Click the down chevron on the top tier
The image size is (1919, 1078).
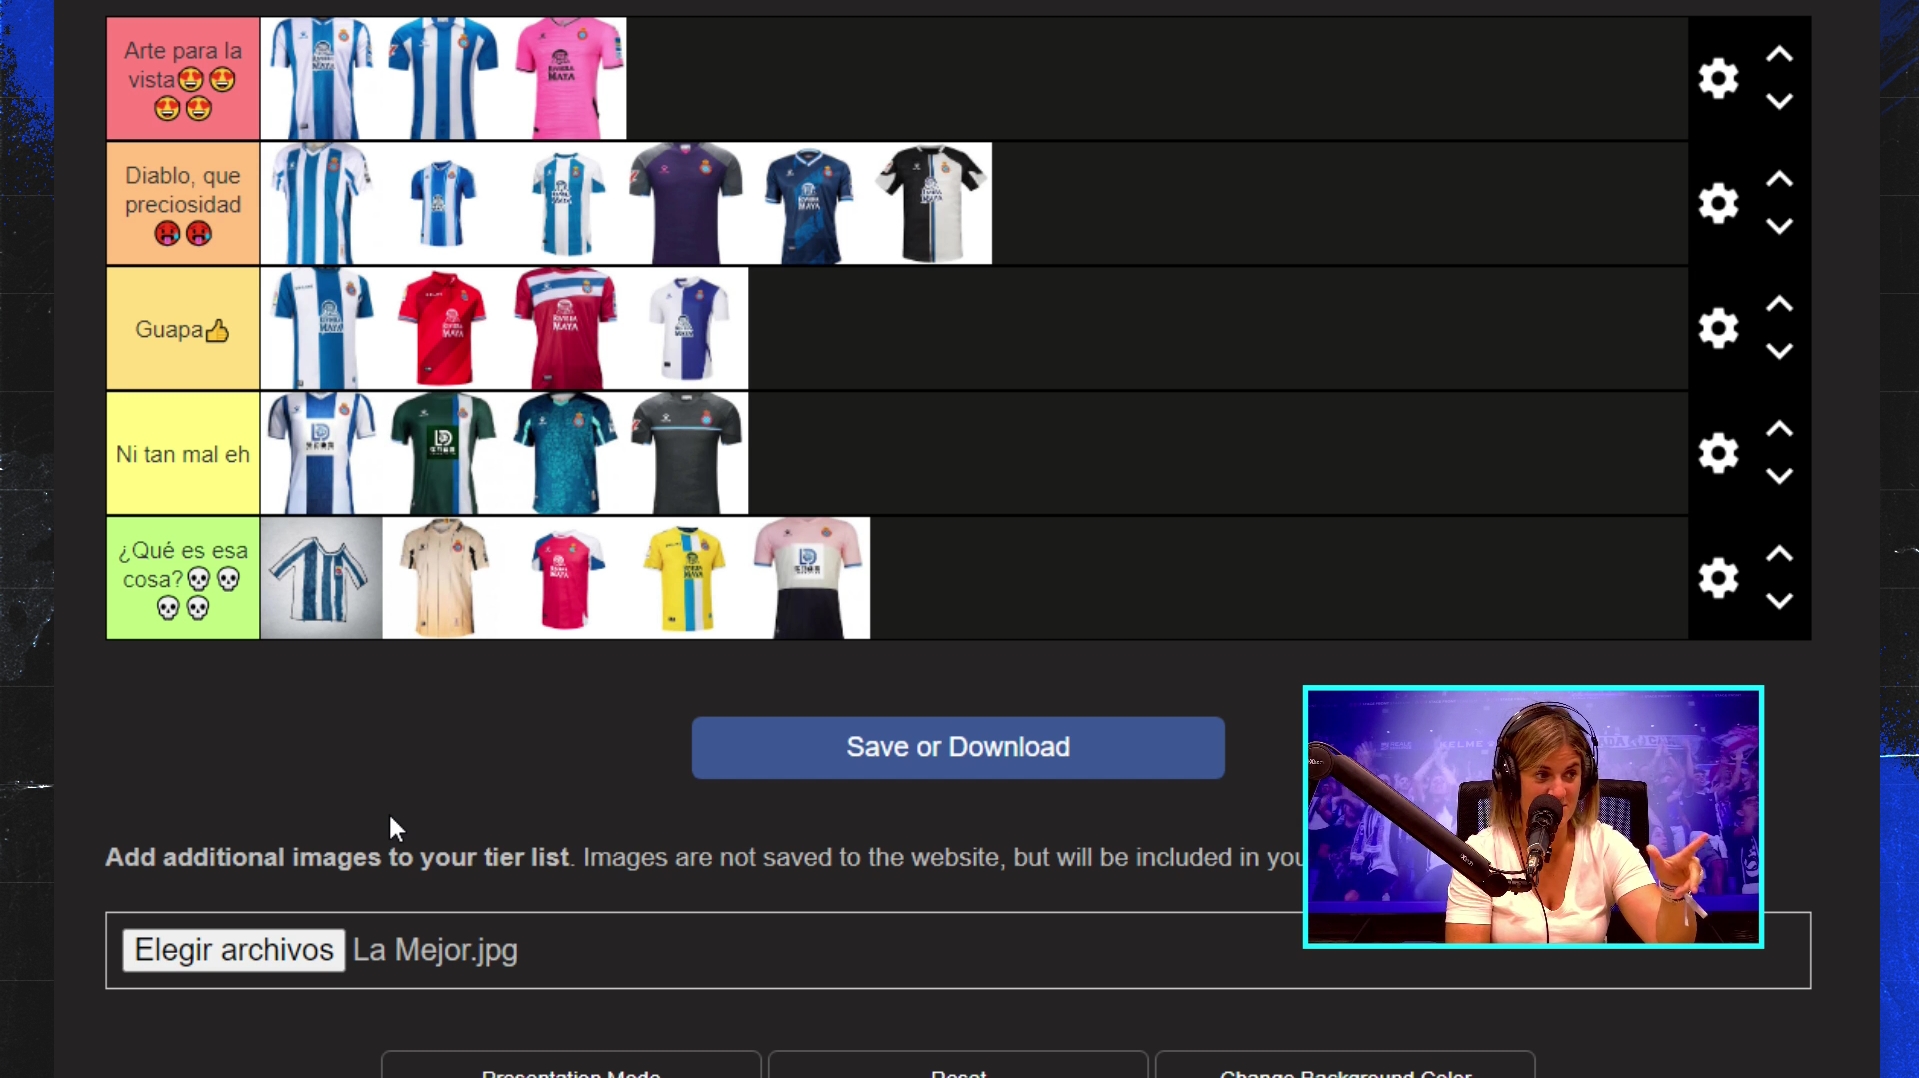(x=1780, y=101)
